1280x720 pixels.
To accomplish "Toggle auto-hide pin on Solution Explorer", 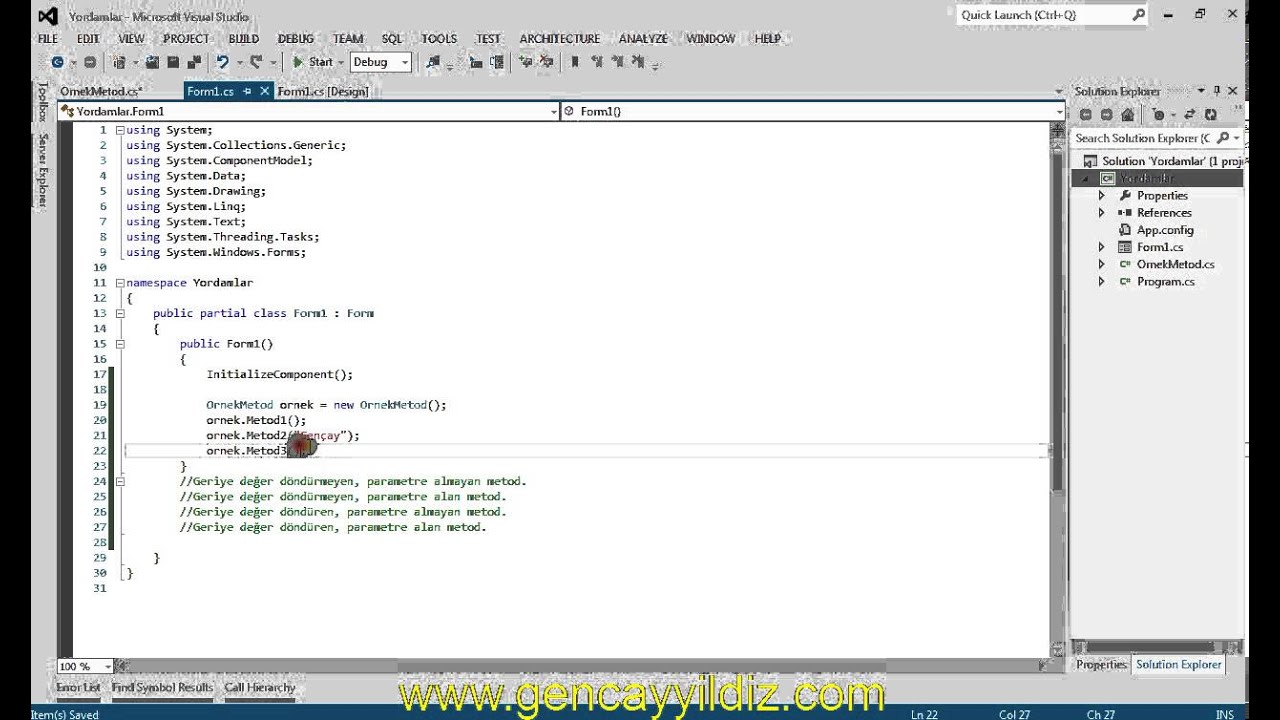I will click(x=1217, y=90).
